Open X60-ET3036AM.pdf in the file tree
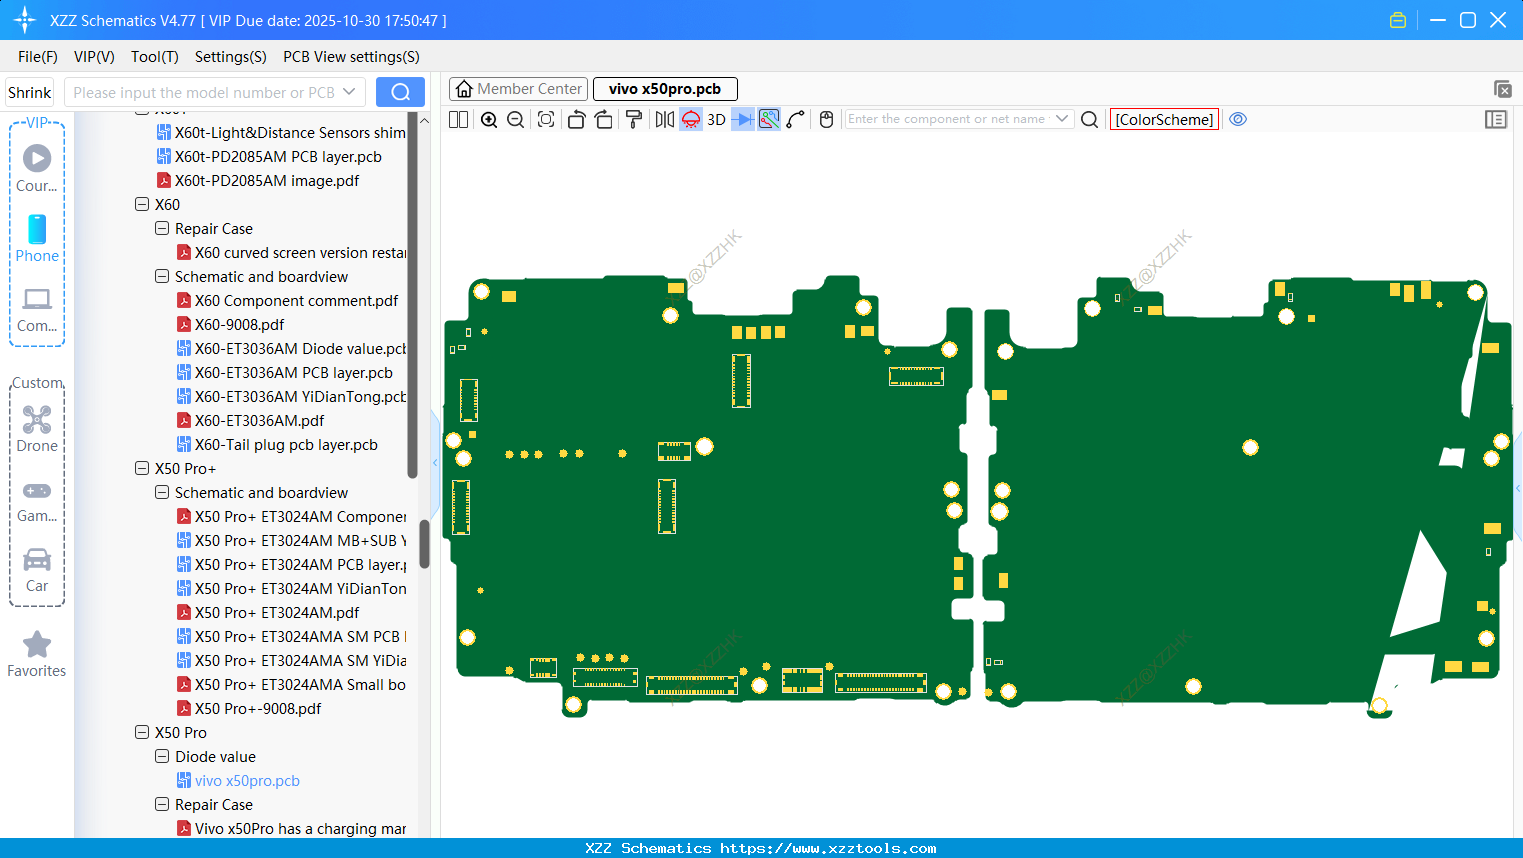 259,421
